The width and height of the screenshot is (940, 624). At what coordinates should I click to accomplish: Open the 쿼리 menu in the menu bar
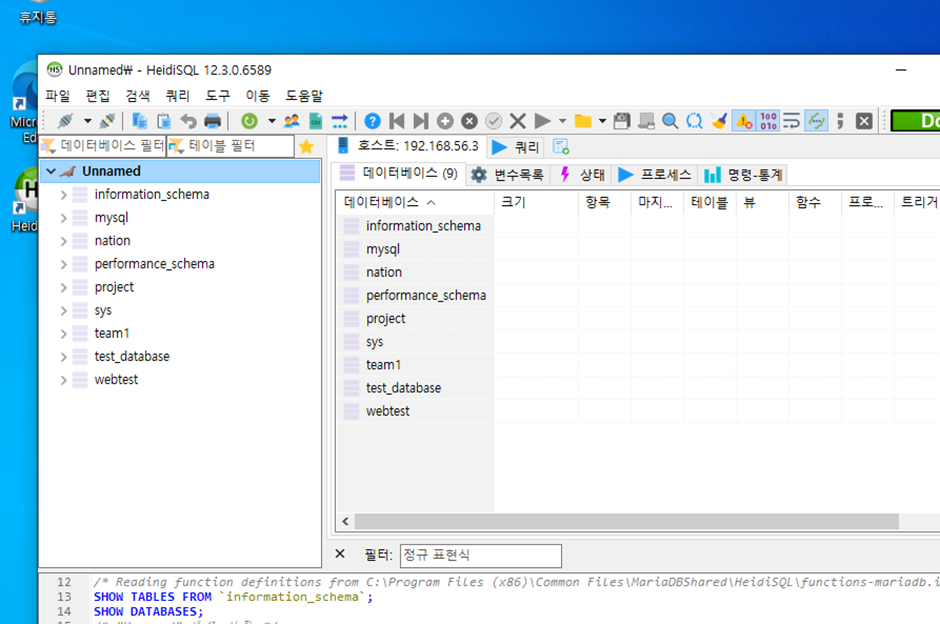(177, 96)
